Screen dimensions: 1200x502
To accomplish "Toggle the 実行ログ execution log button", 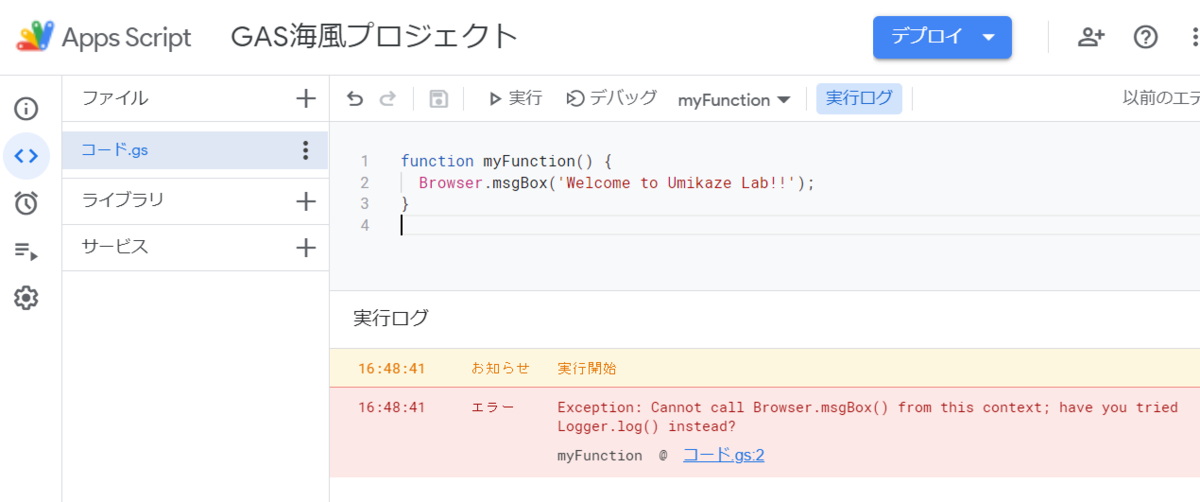I will pyautogui.click(x=859, y=98).
